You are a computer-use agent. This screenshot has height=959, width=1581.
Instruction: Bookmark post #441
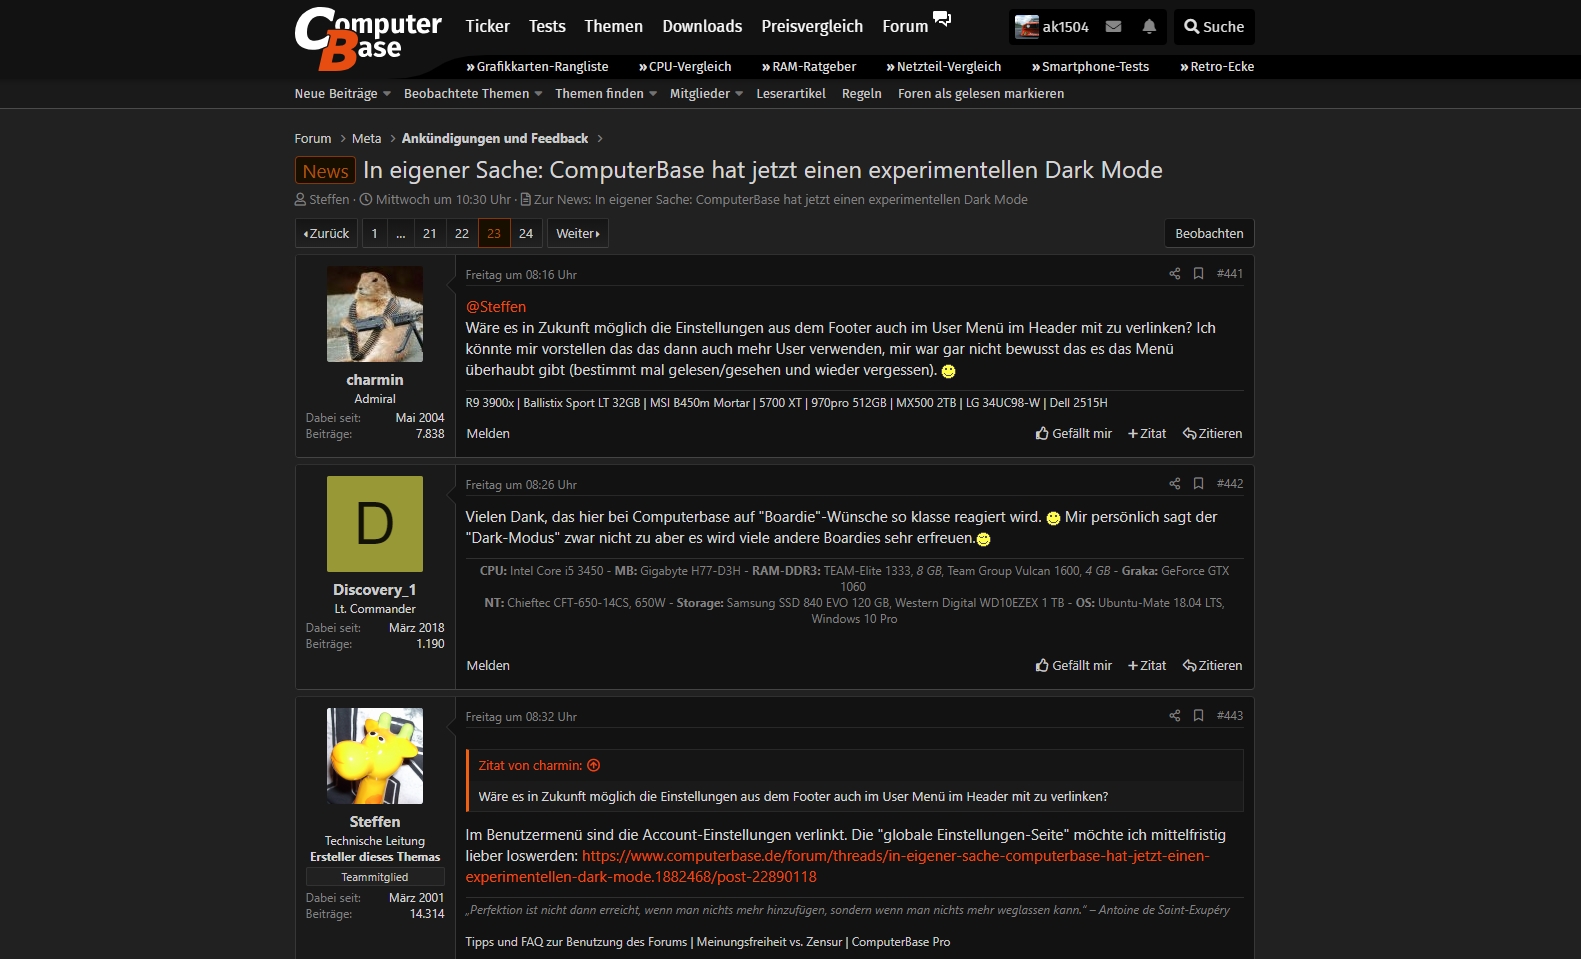click(1198, 274)
